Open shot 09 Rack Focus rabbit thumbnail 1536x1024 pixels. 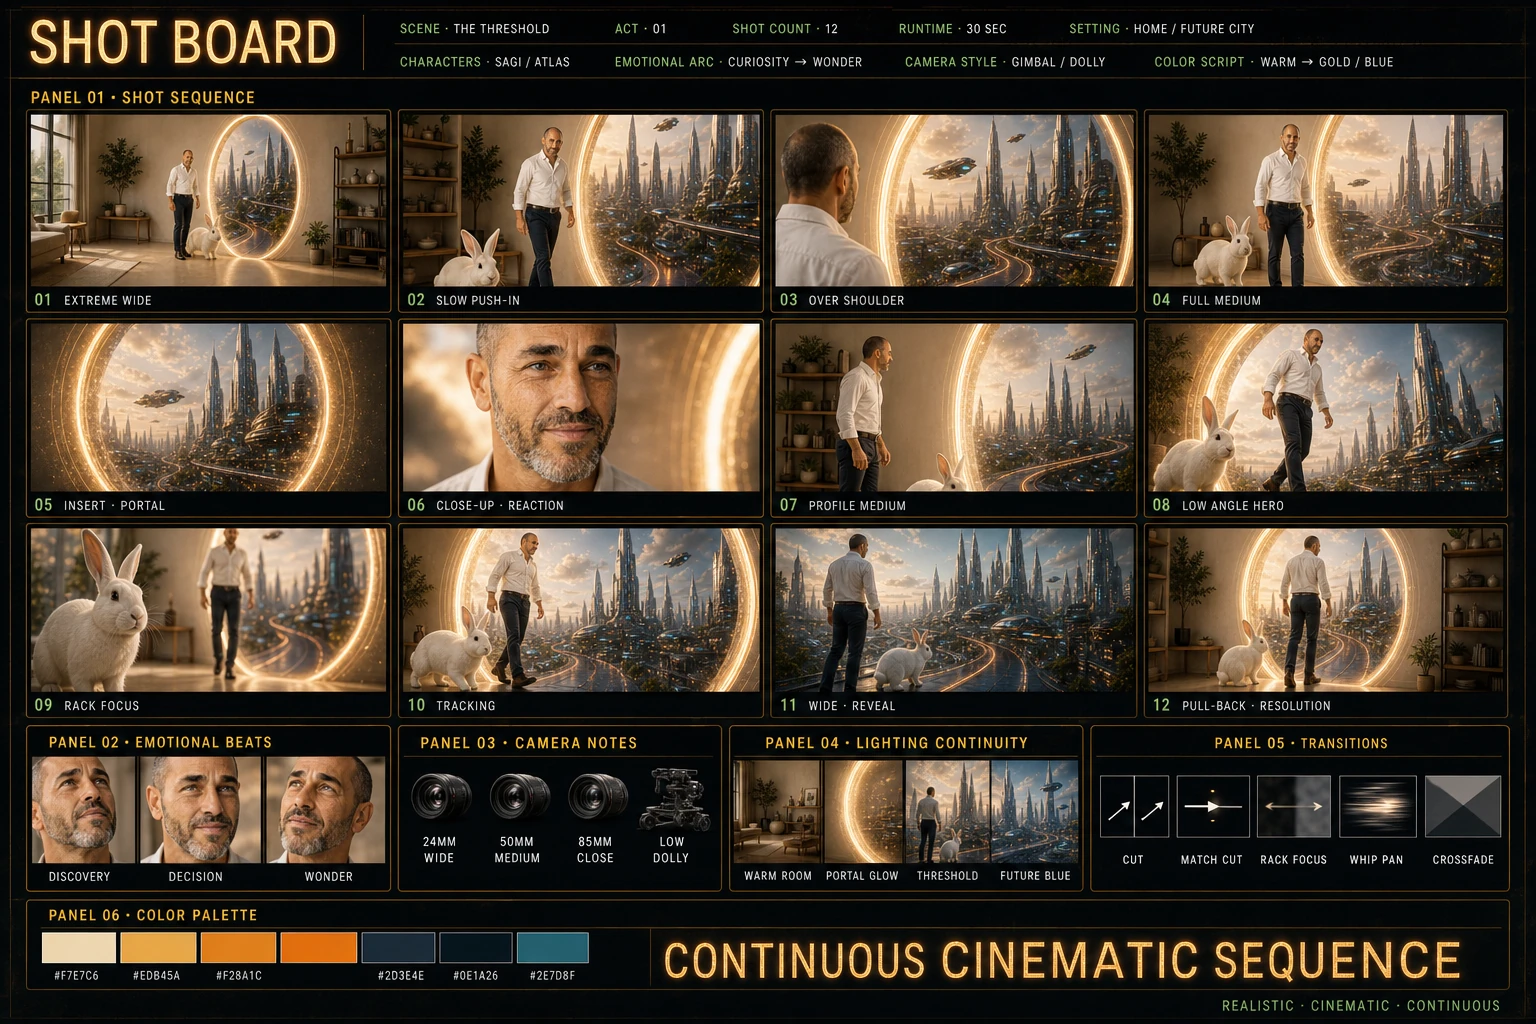click(208, 610)
